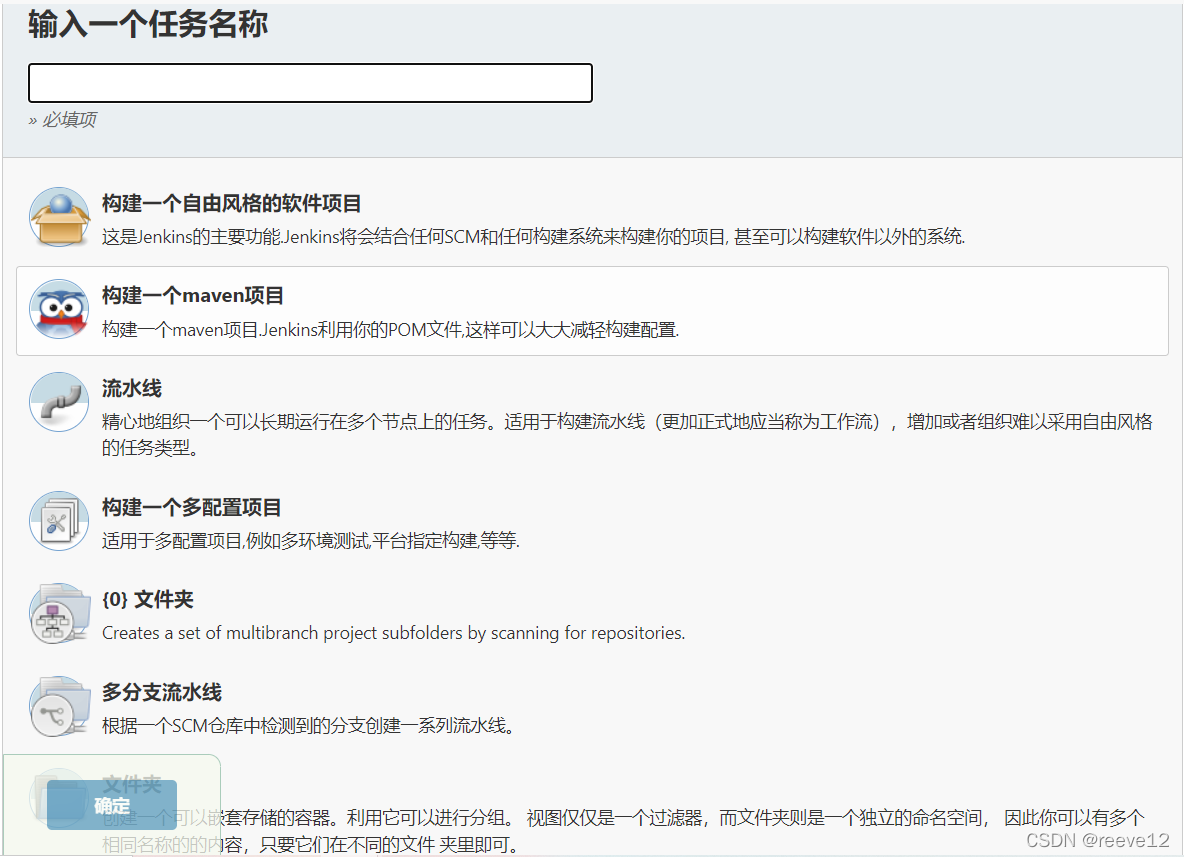Choose 多分支流水线 item title
This screenshot has width=1184, height=857.
pos(162,692)
